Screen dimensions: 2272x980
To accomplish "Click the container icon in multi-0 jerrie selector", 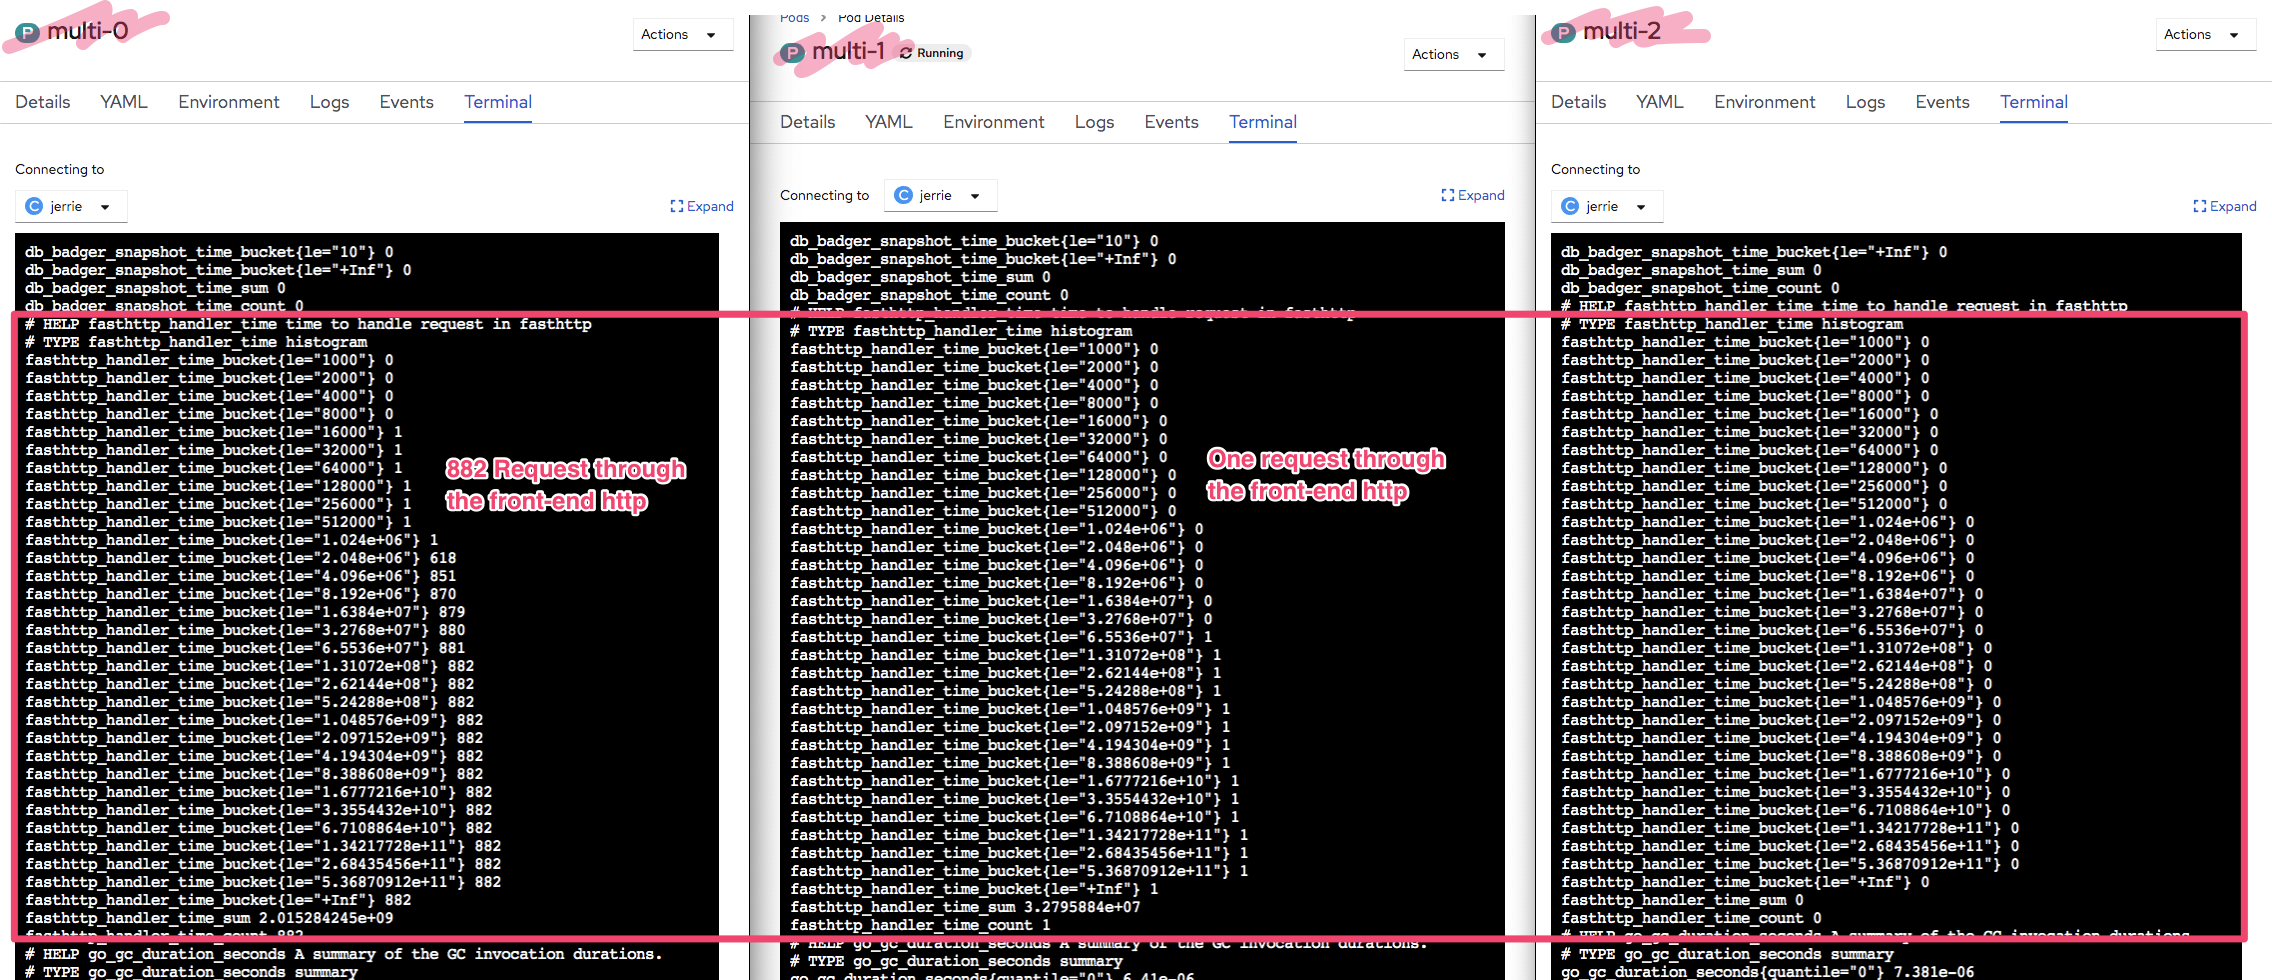I will 33,205.
